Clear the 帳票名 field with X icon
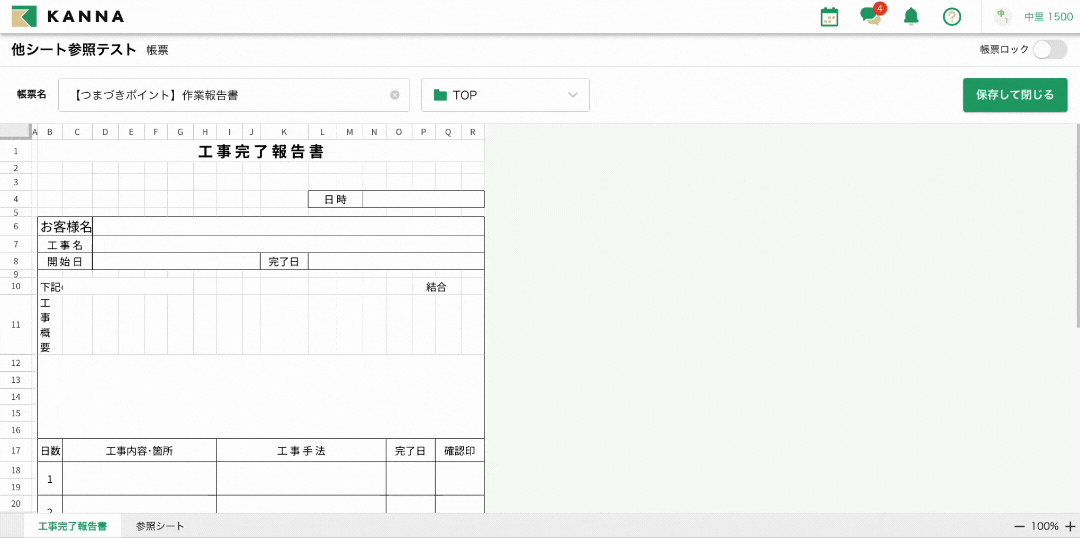Viewport: 1080px width, 538px height. pos(395,95)
